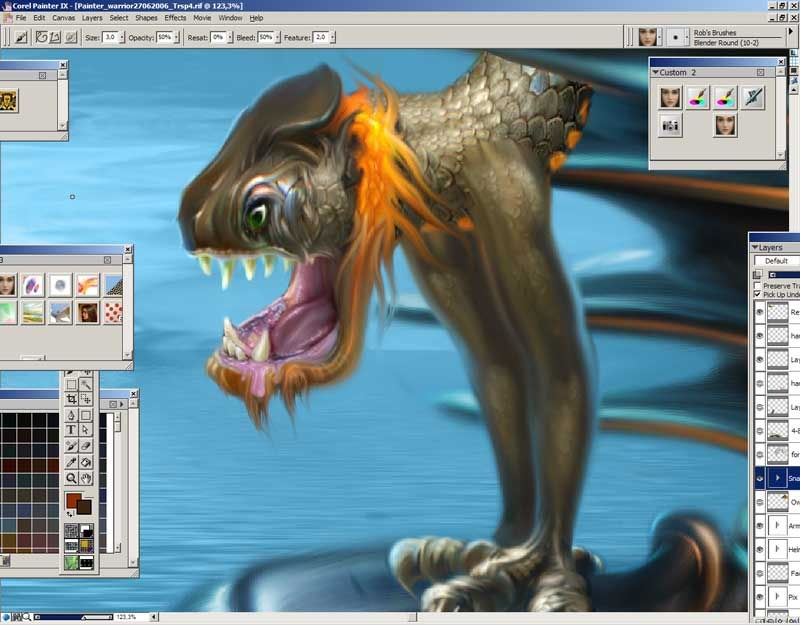800x625 pixels.
Task: Open the layer composite method Default dropdown
Action: pos(778,261)
